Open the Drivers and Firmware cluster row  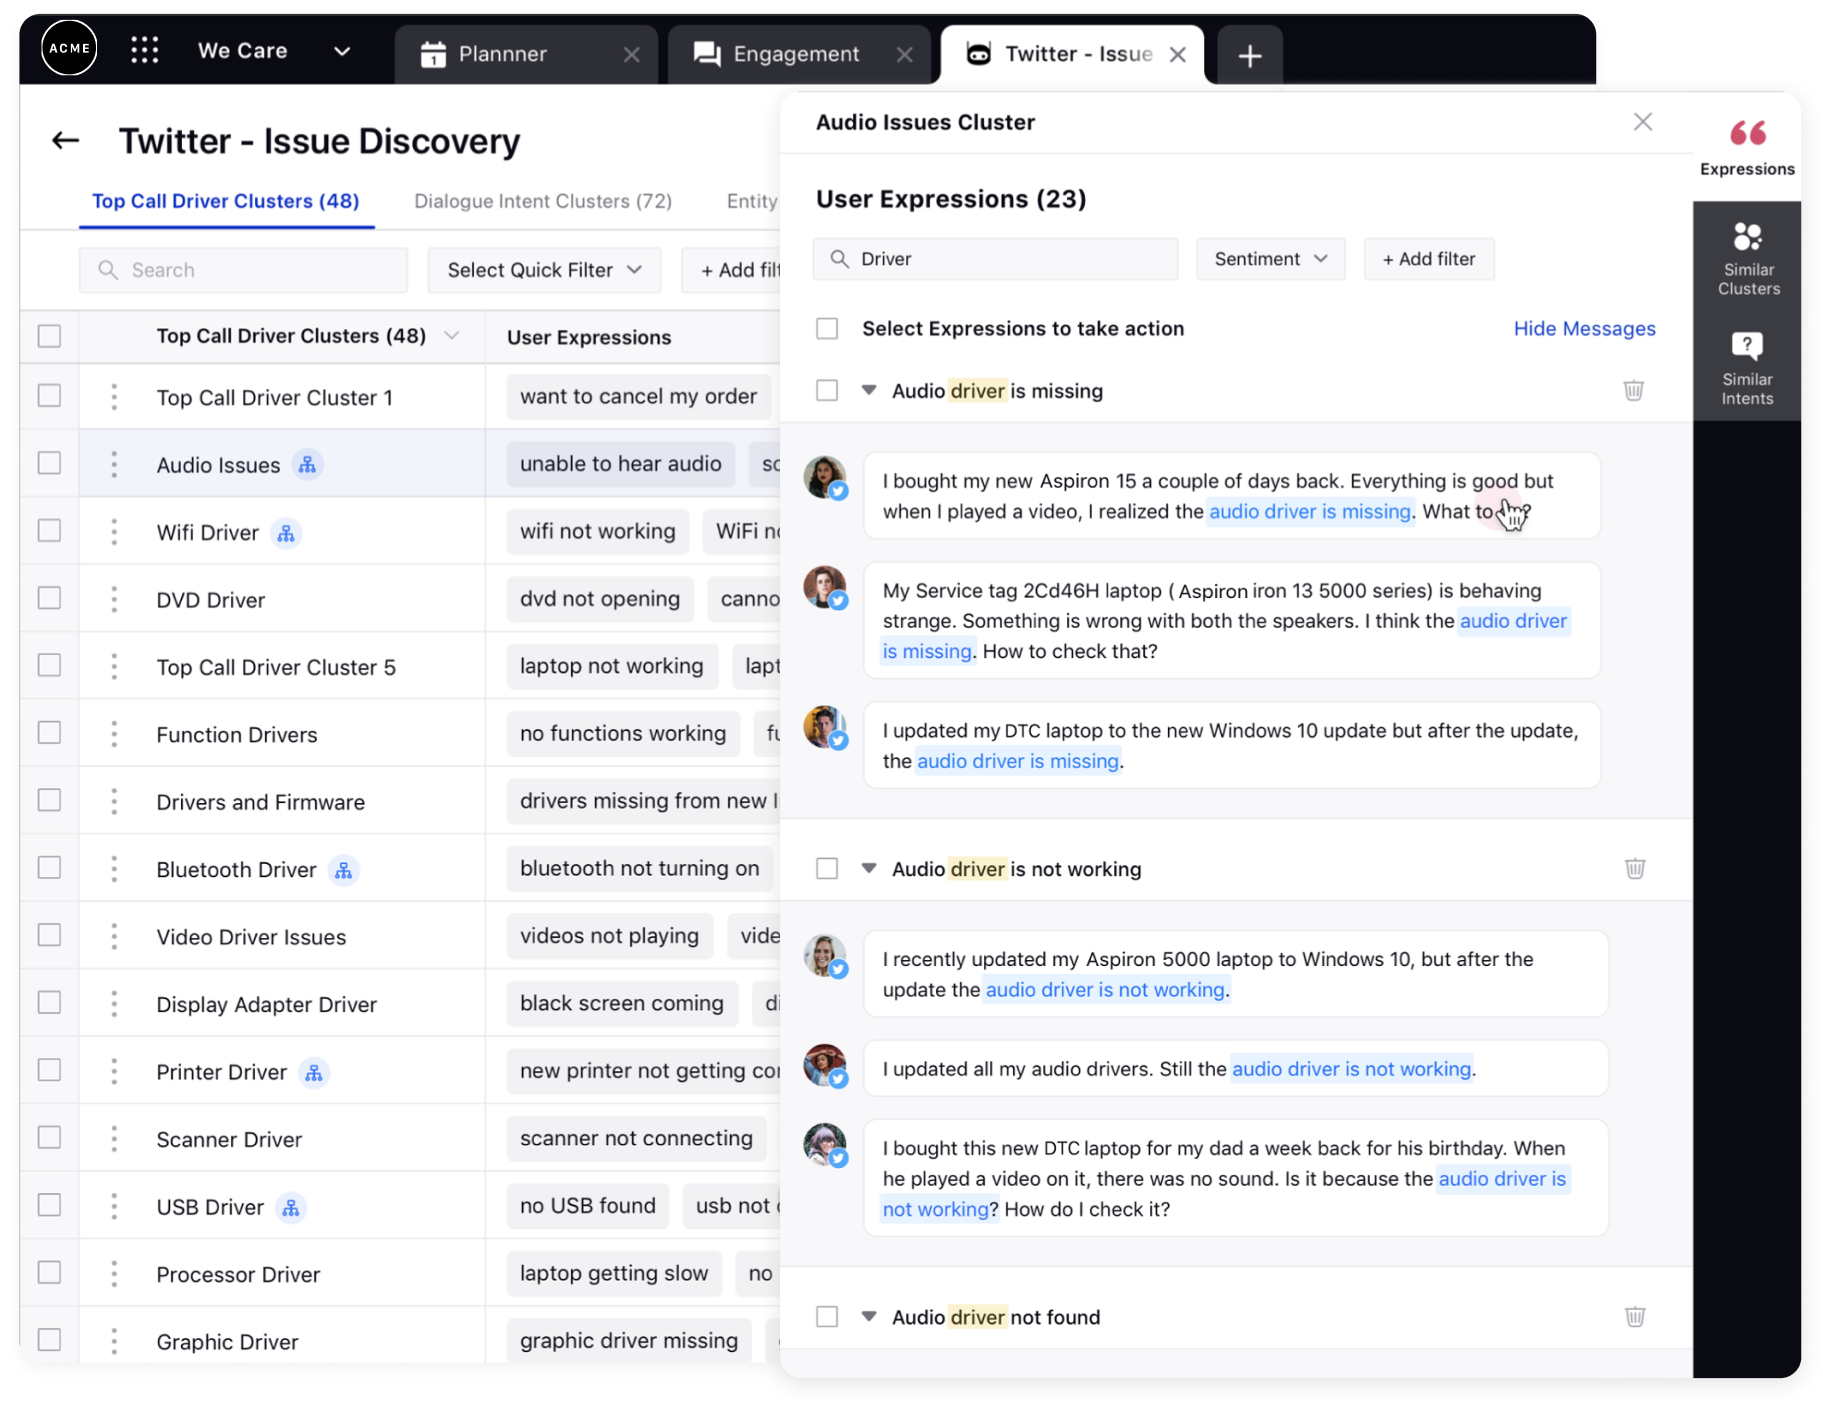260,802
